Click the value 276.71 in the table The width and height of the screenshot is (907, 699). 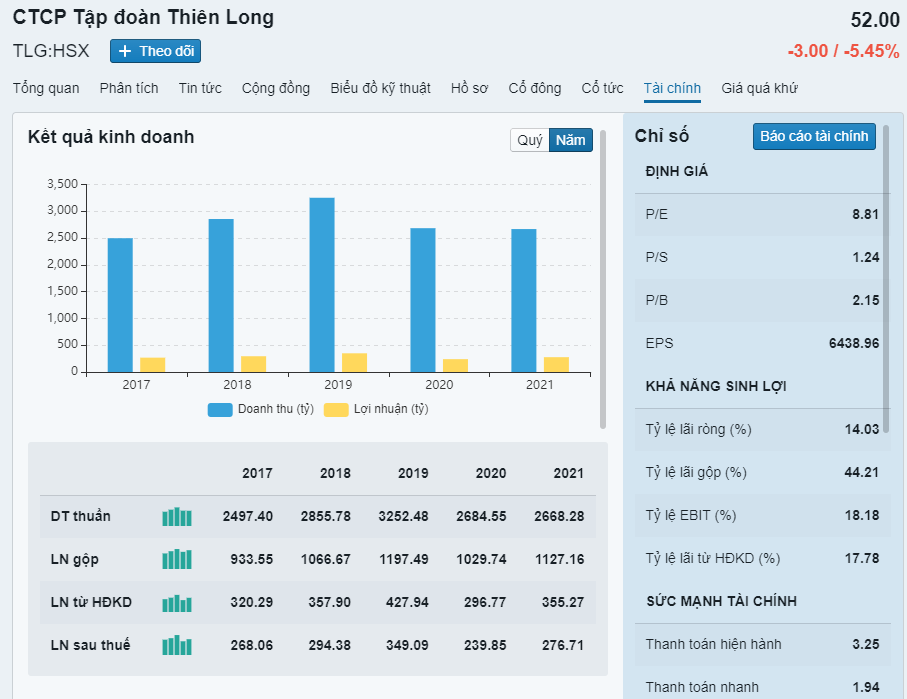[563, 645]
